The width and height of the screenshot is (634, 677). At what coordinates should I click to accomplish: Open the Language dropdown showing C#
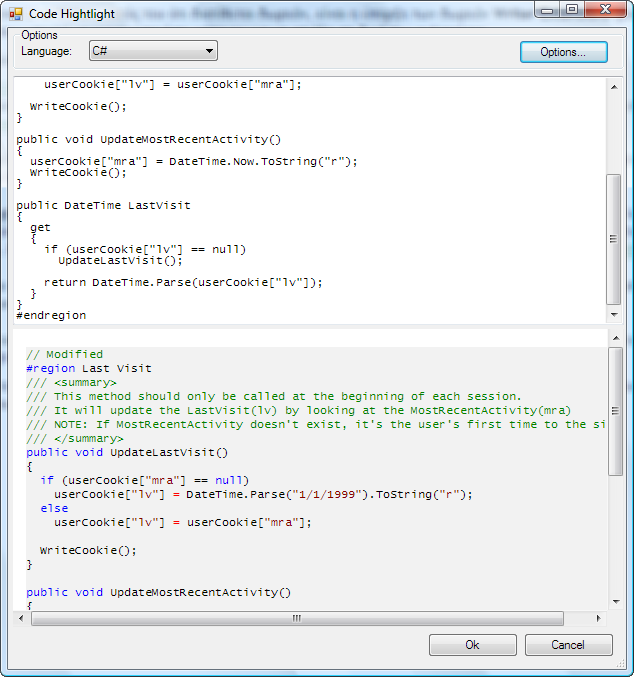click(153, 51)
